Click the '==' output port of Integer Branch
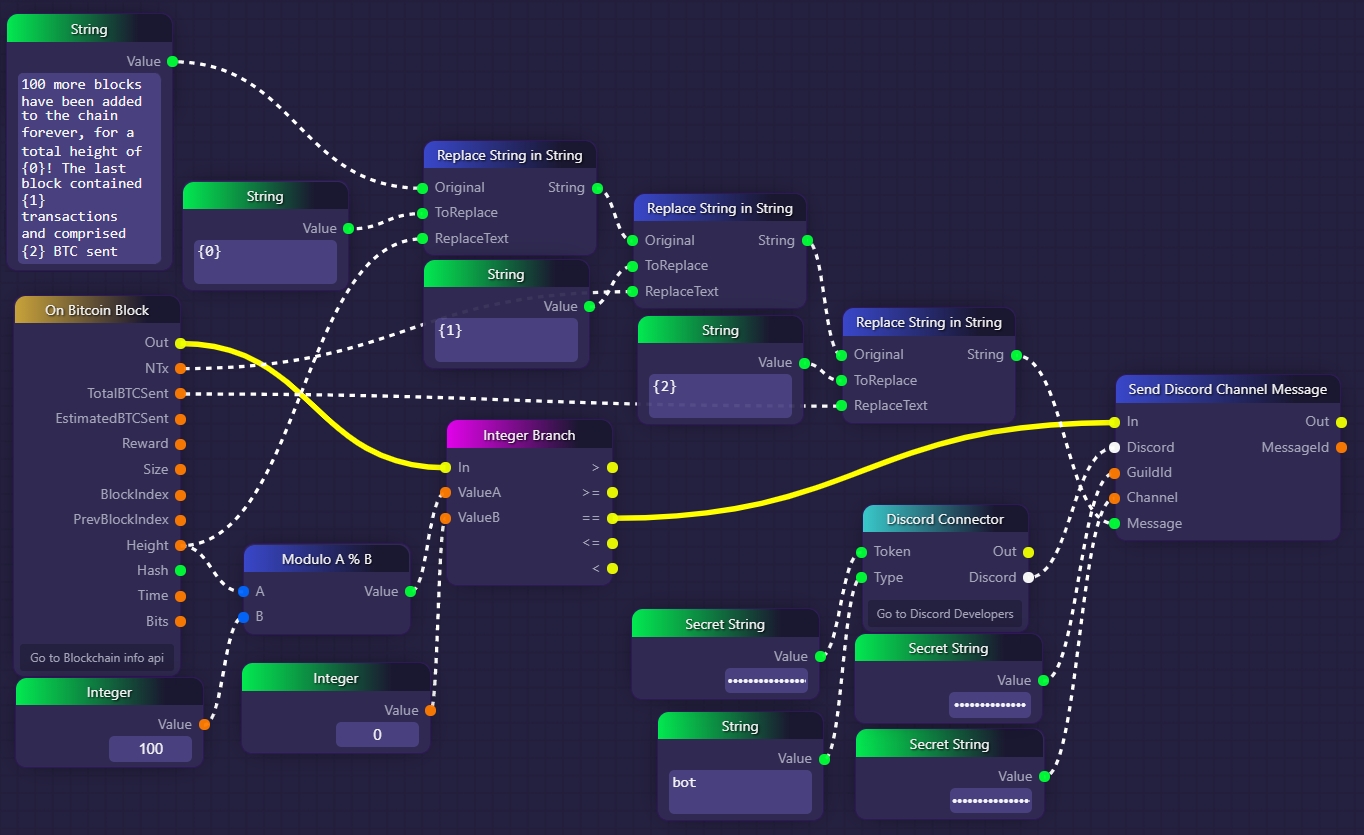The height and width of the screenshot is (835, 1364). (x=612, y=518)
